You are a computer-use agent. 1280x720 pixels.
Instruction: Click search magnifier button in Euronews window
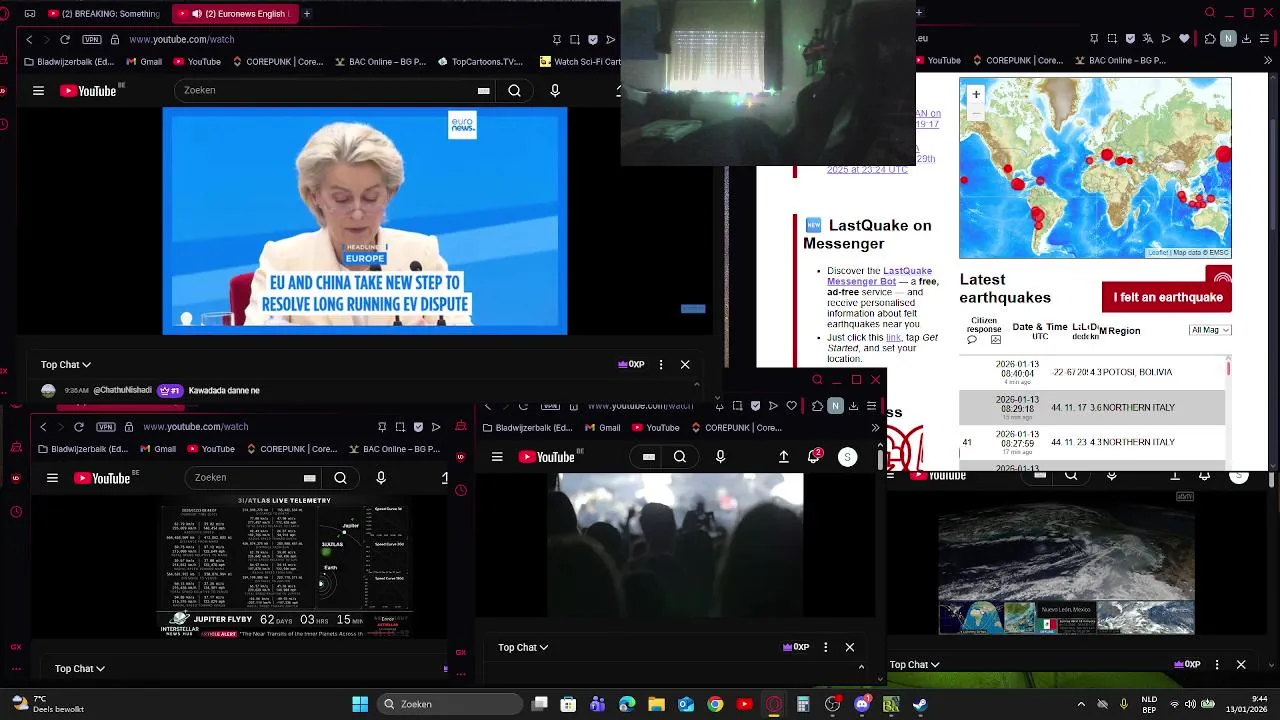[x=514, y=90]
